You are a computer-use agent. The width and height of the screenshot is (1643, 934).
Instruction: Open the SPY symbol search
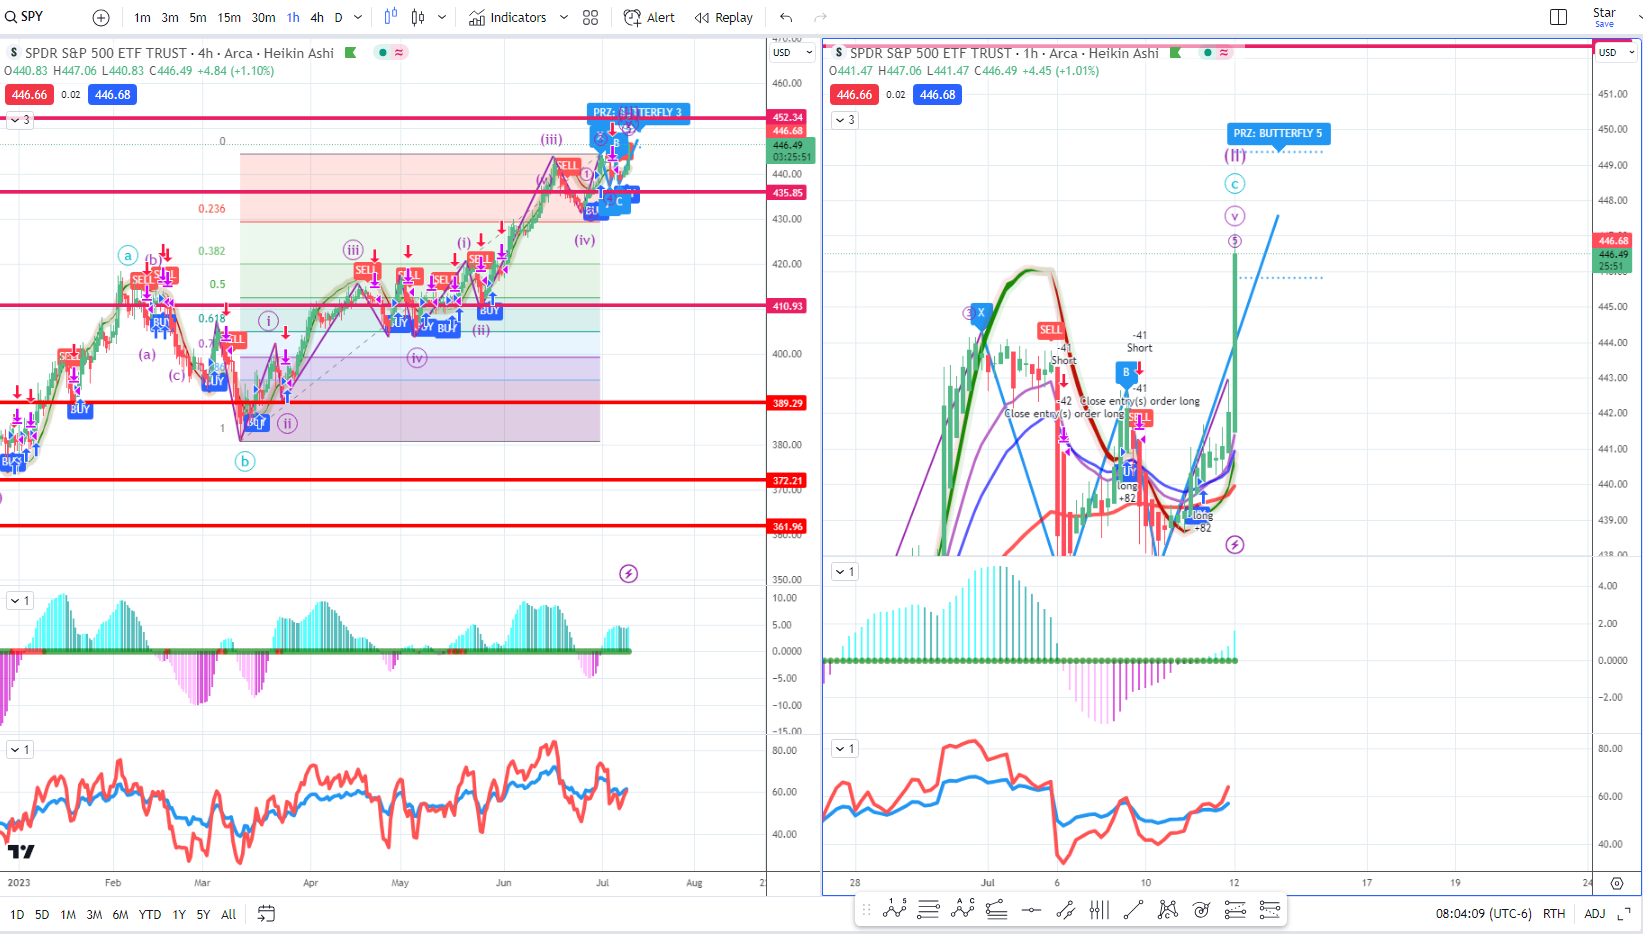[x=25, y=17]
